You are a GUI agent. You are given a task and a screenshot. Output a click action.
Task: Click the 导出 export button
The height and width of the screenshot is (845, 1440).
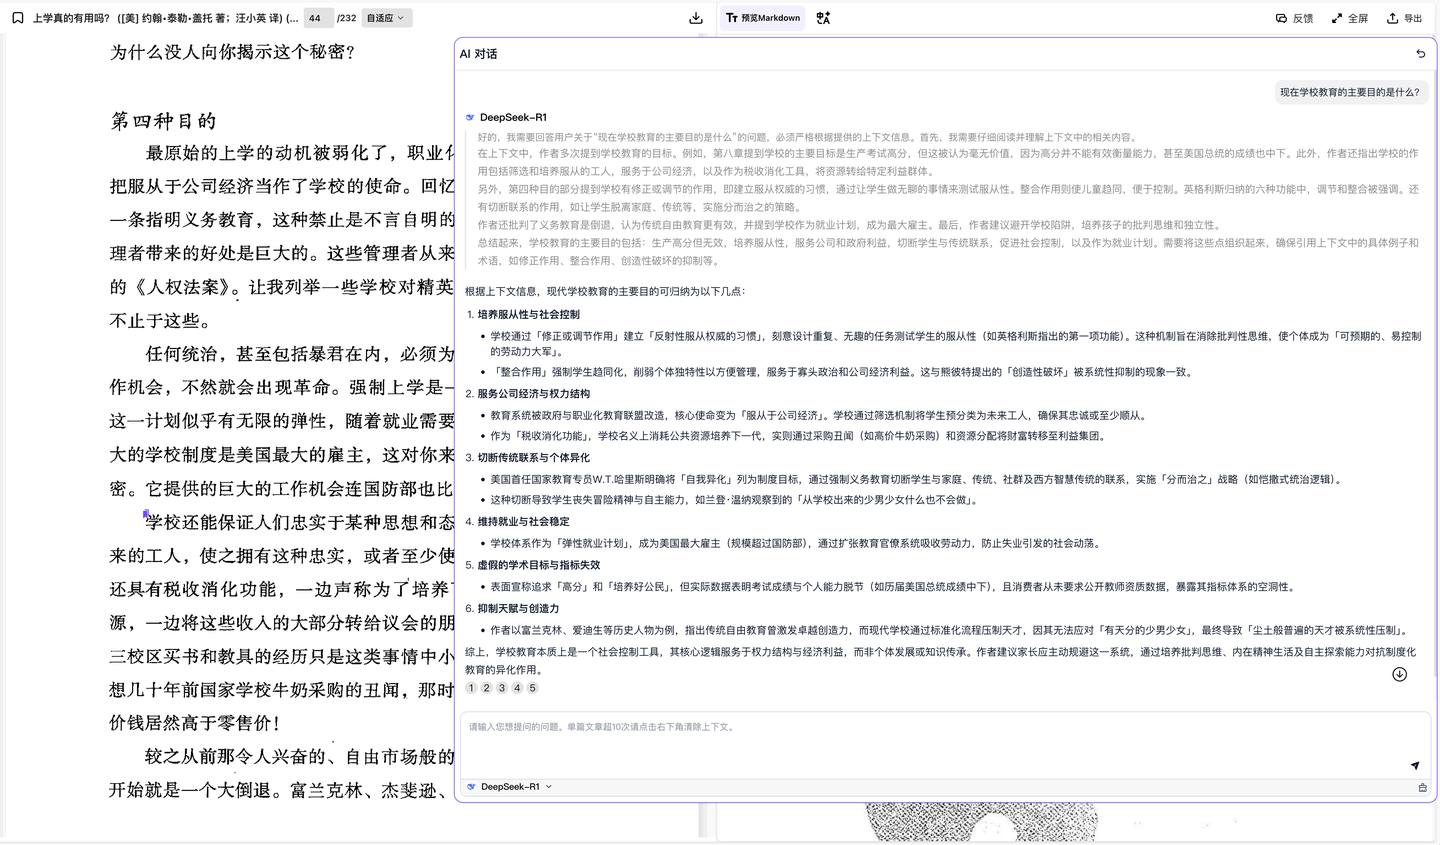(1404, 18)
